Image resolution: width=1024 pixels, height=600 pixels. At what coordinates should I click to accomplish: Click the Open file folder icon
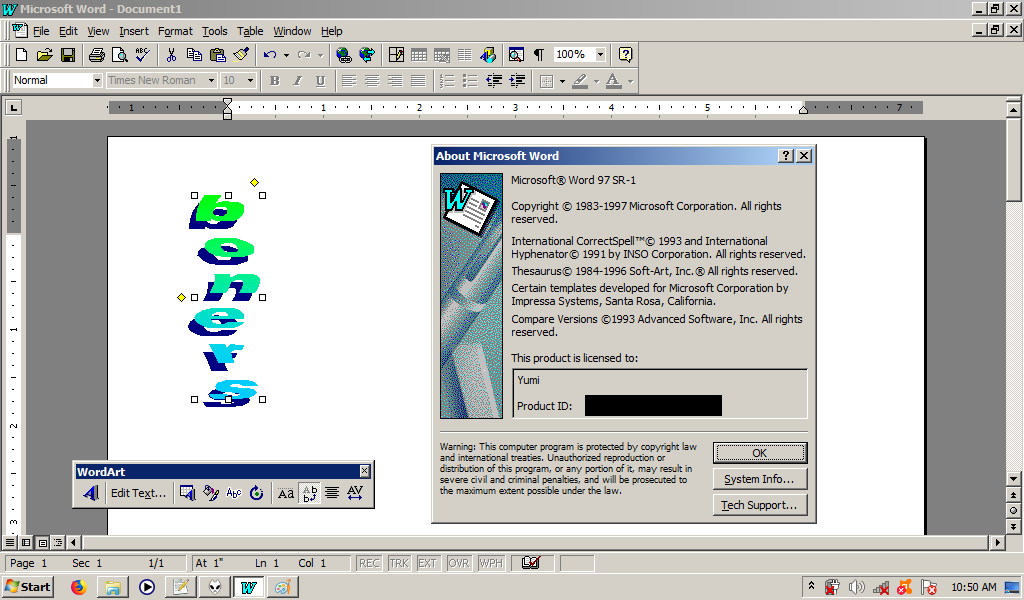coord(44,55)
